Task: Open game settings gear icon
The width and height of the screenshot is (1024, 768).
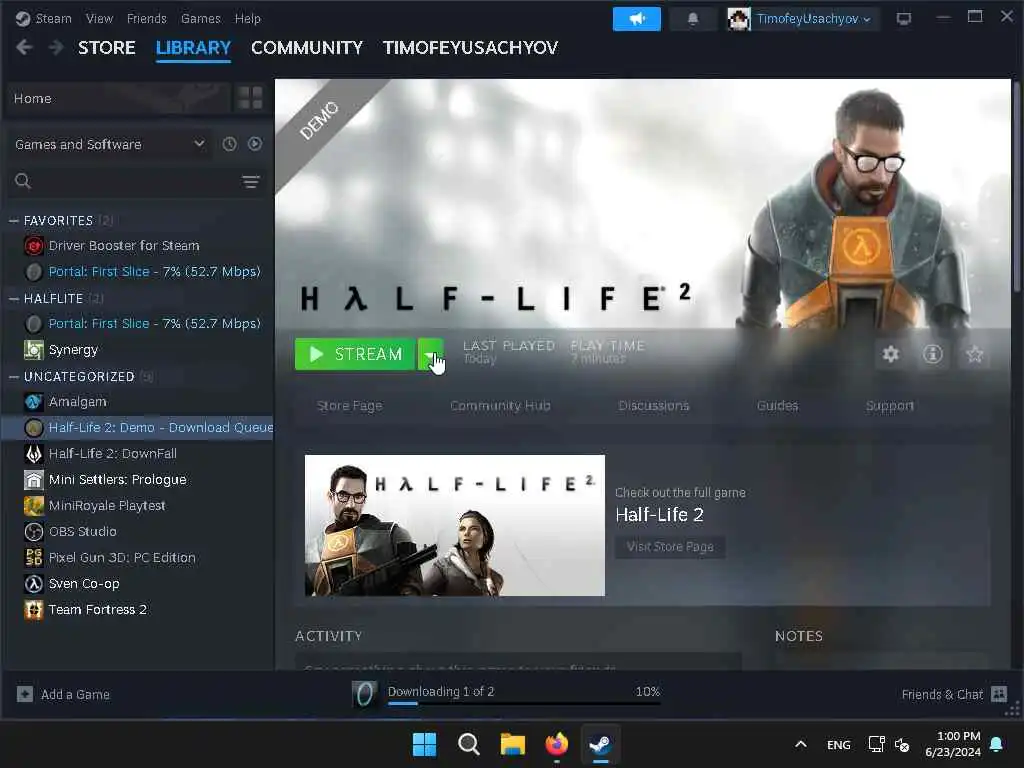Action: 891,354
